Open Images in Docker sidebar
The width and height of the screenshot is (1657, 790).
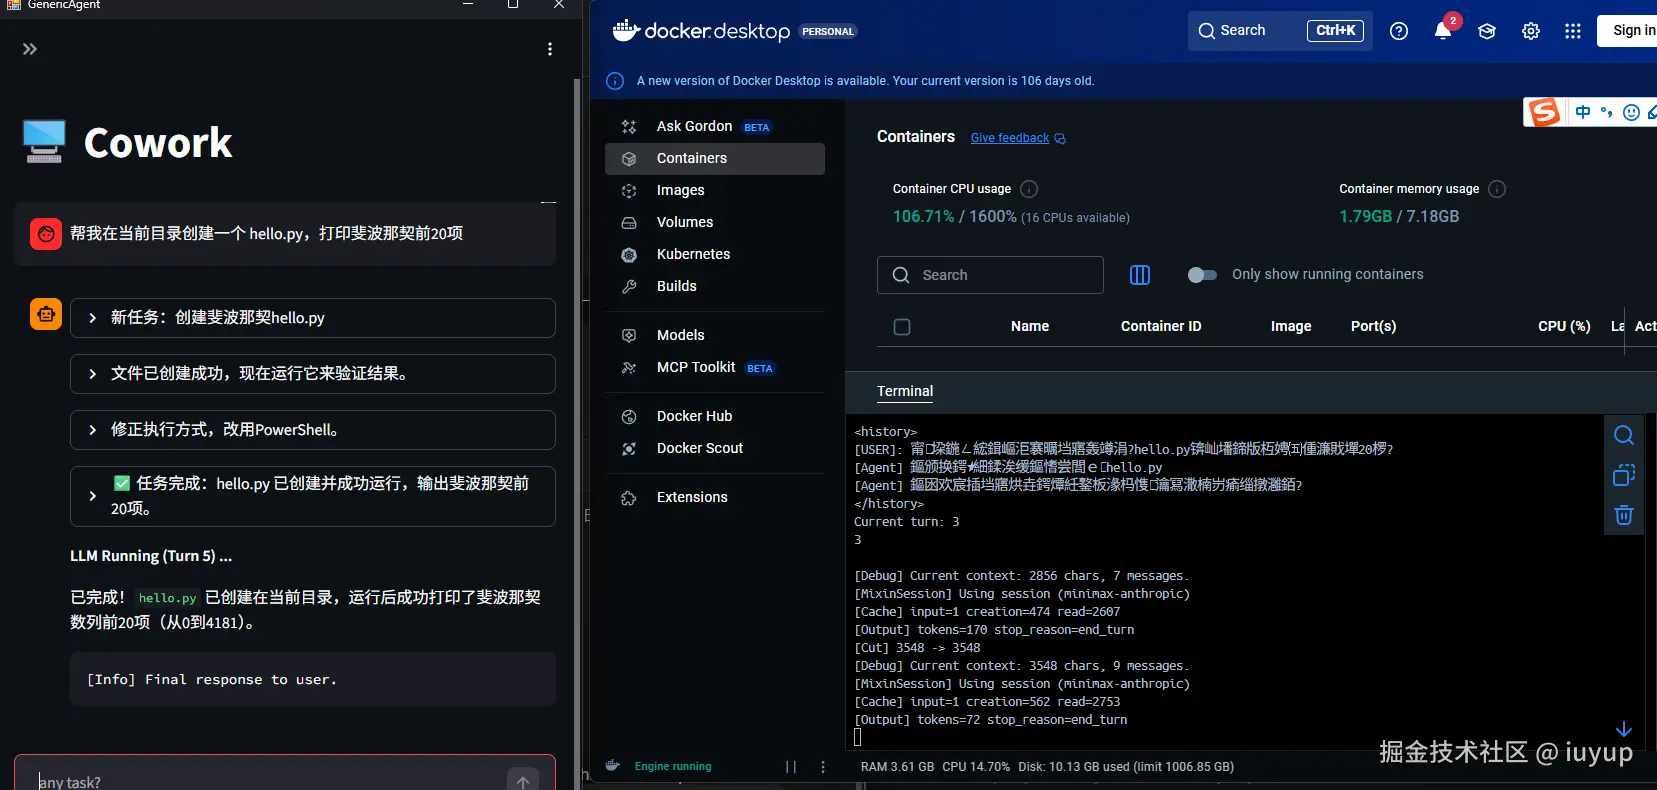(x=715, y=190)
